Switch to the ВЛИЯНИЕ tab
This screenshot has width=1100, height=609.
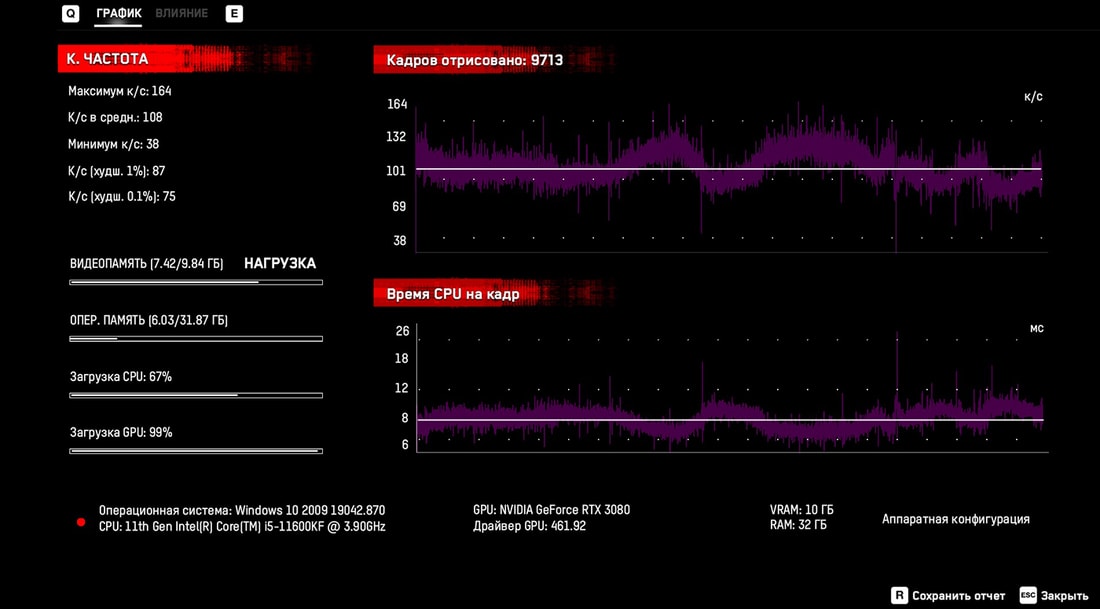[182, 13]
